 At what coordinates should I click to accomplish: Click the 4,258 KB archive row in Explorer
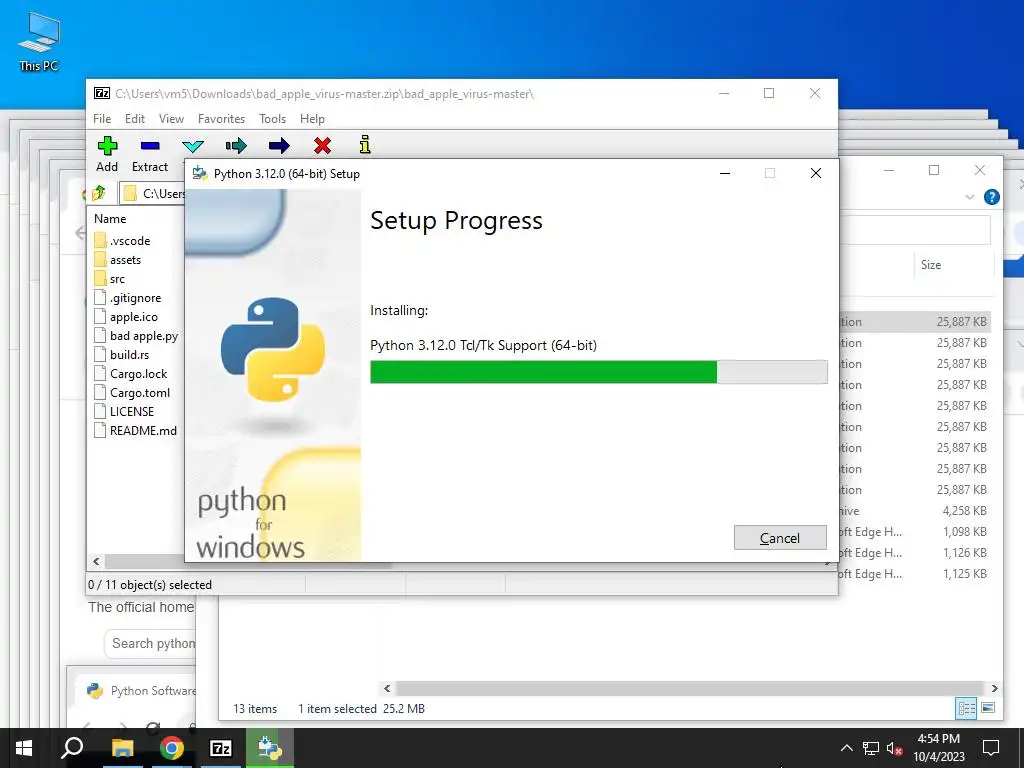click(914, 511)
